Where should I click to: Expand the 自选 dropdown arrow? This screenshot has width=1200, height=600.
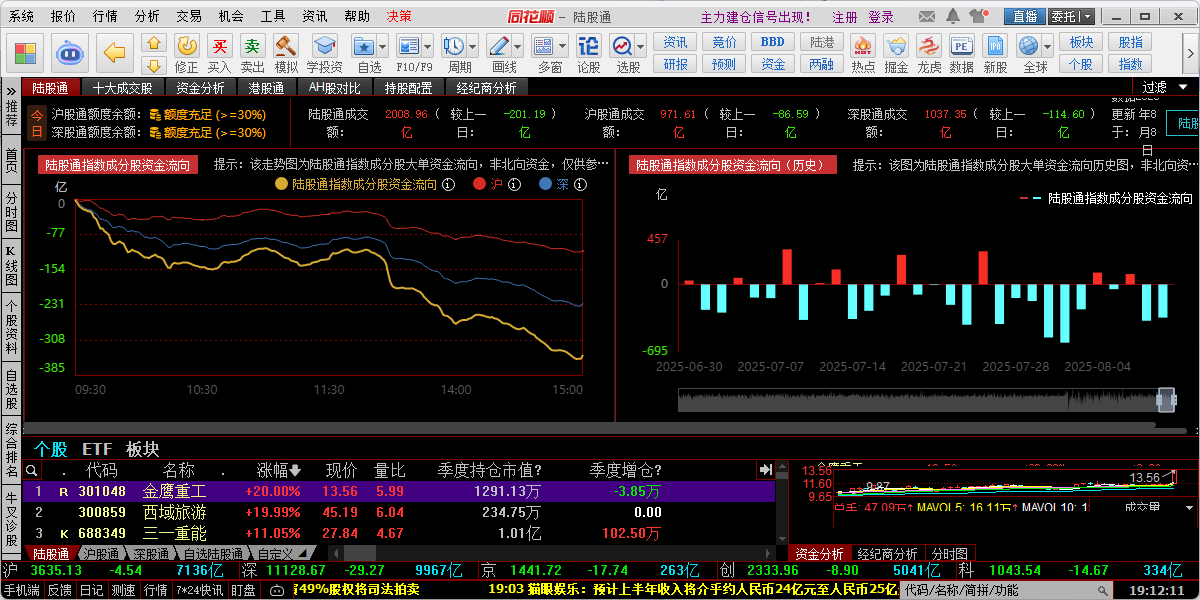coord(380,47)
